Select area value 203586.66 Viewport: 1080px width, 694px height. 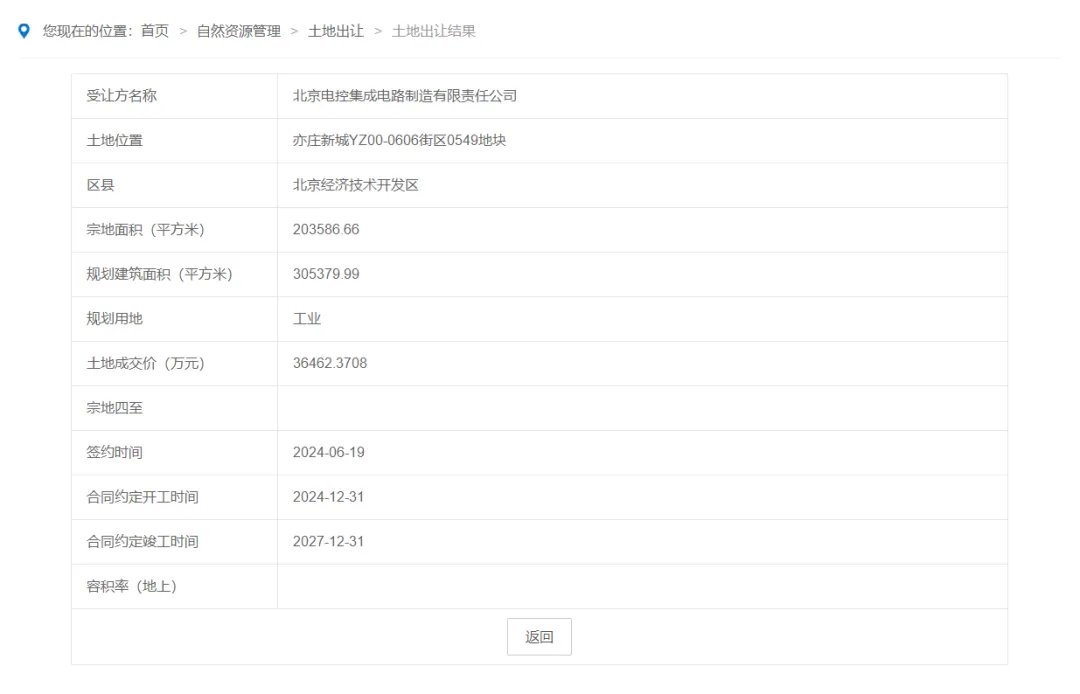[326, 229]
